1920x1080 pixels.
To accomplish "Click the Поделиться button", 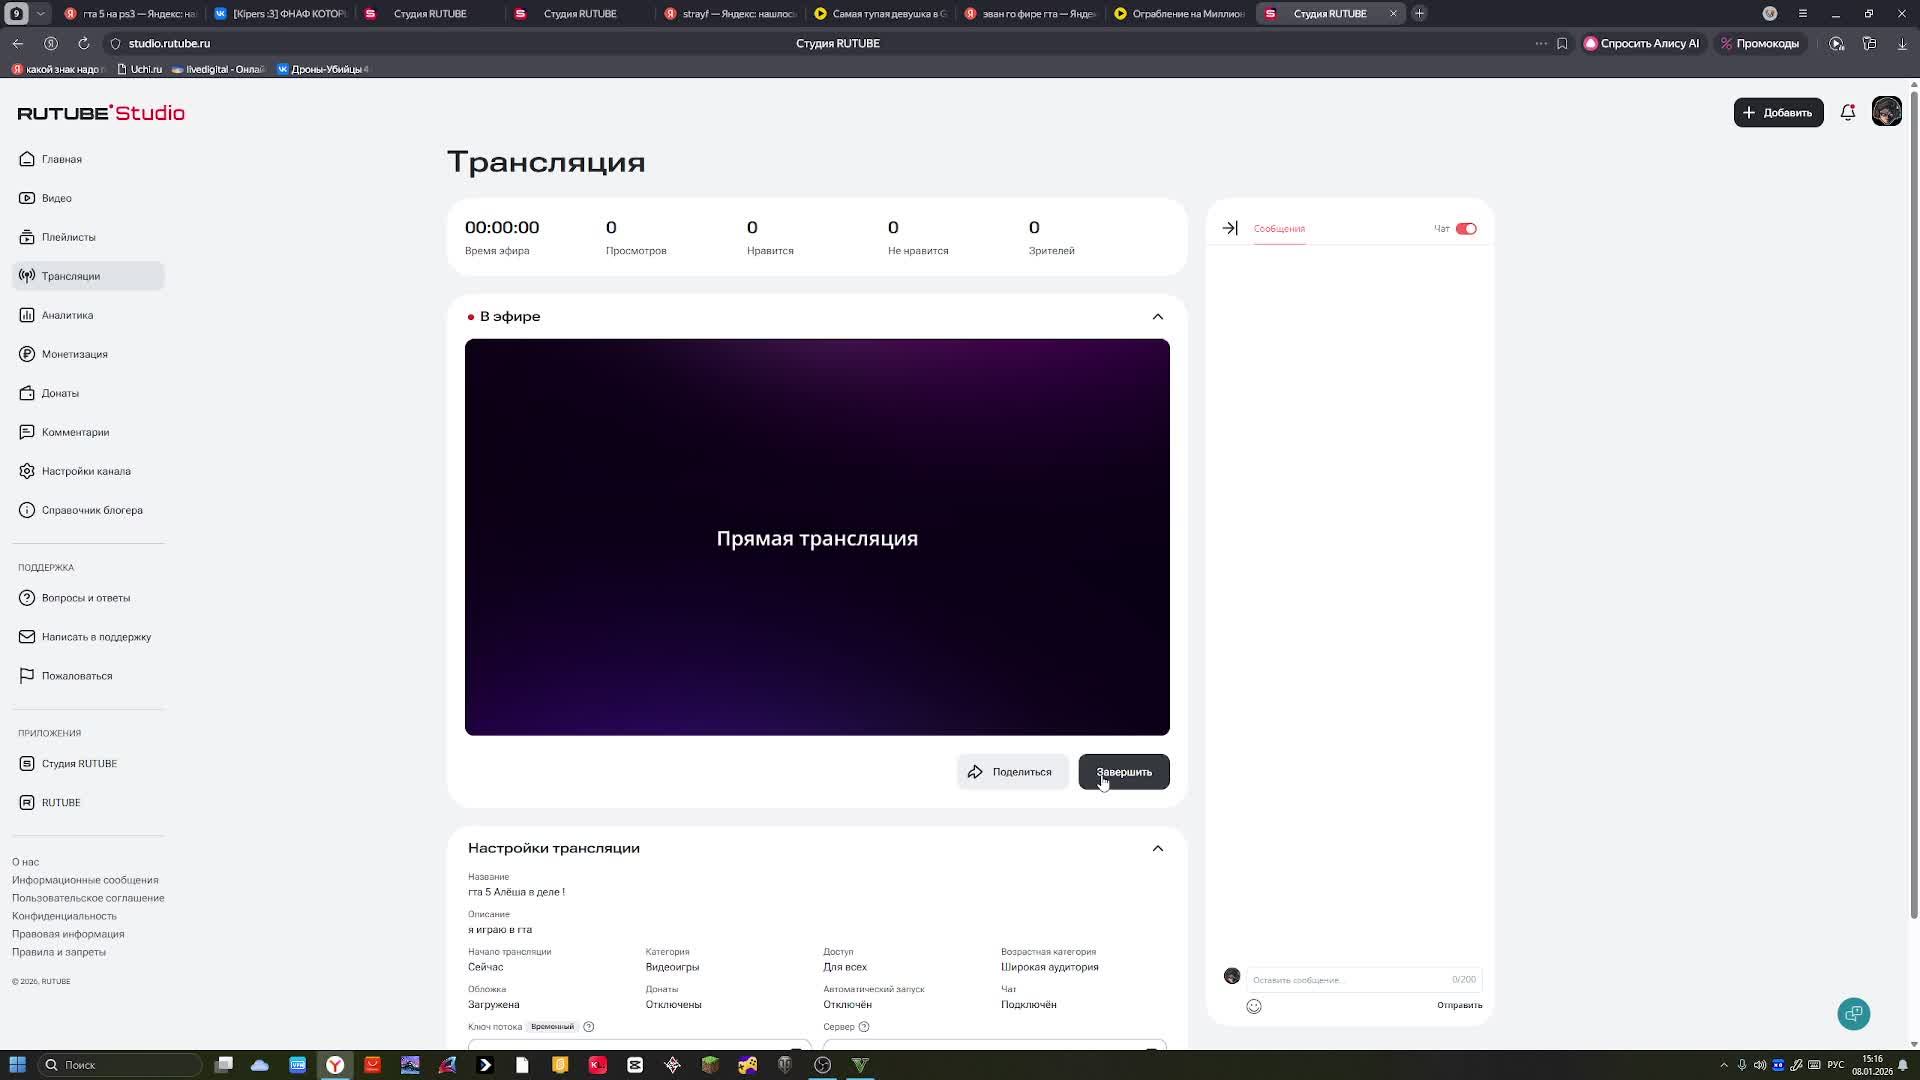I will (1011, 772).
